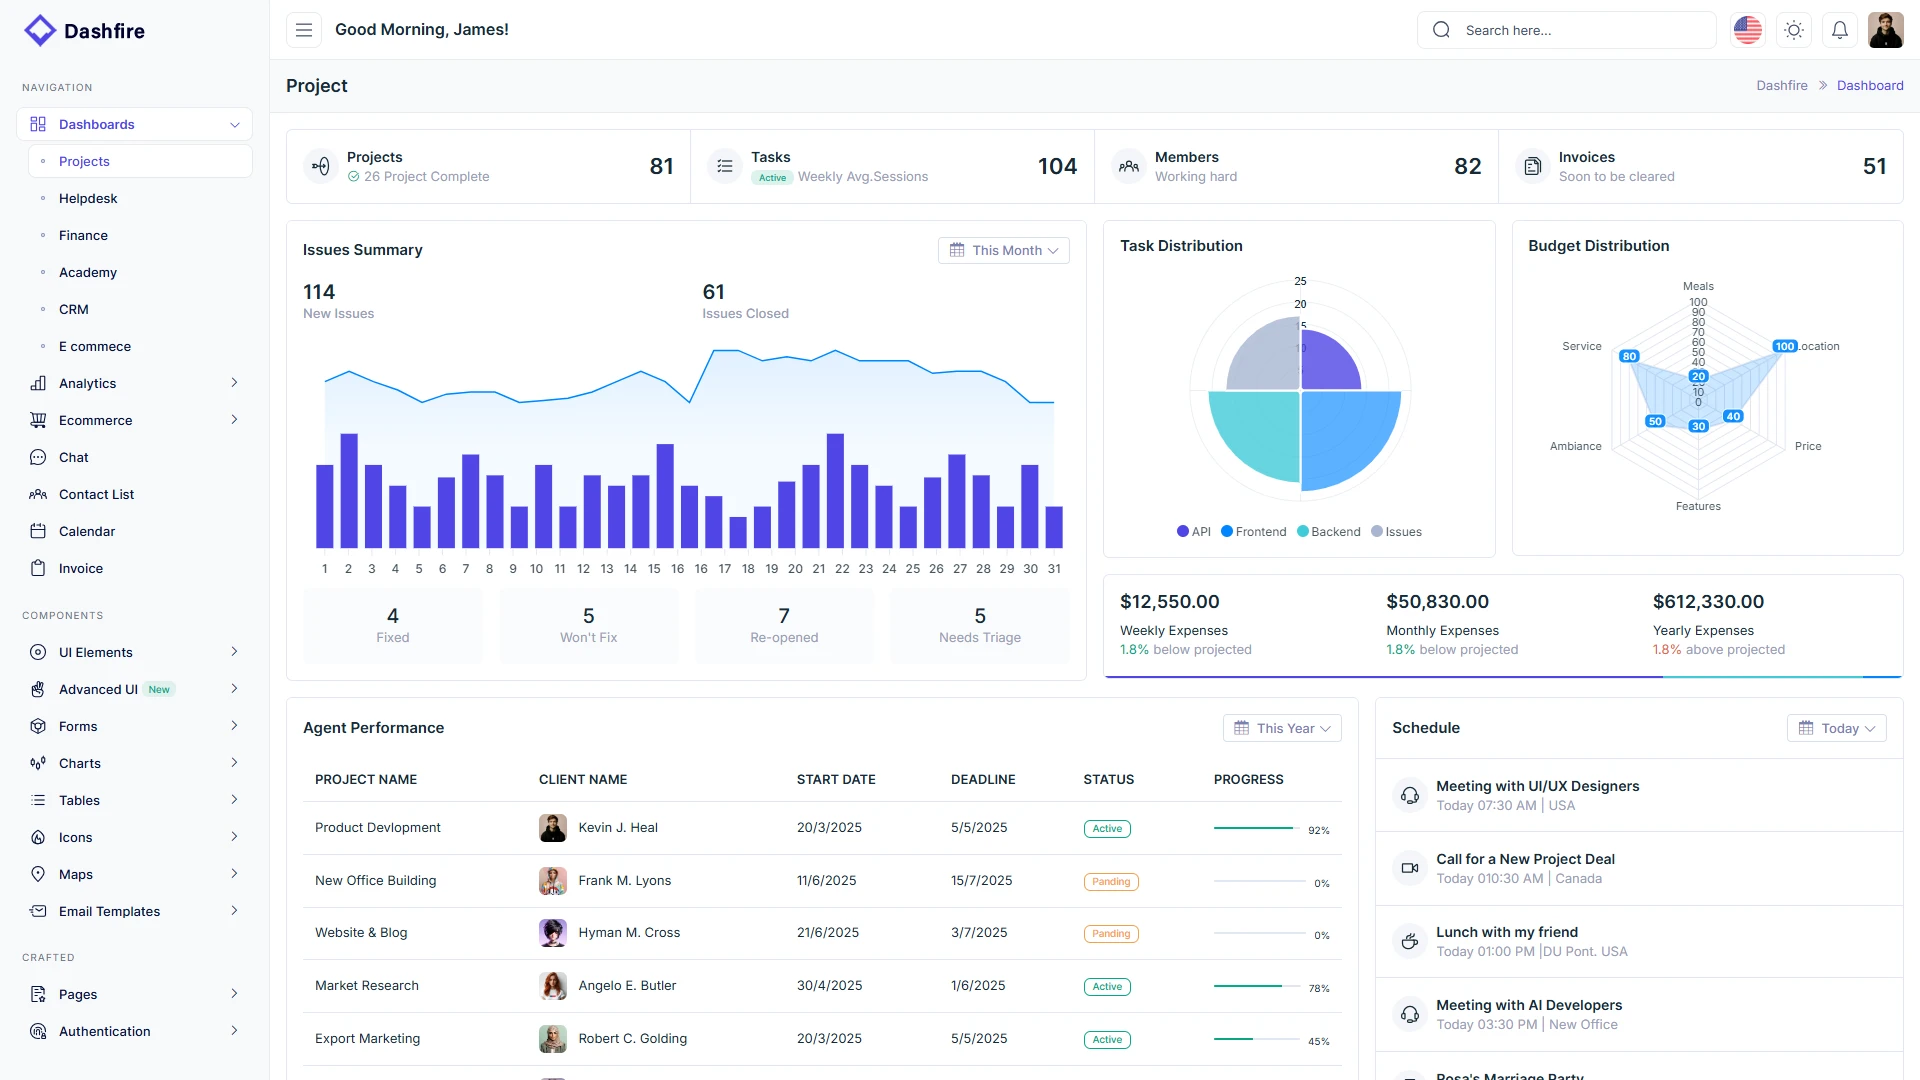Open the Helpdesk dashboard
The width and height of the screenshot is (1920, 1080).
88,198
